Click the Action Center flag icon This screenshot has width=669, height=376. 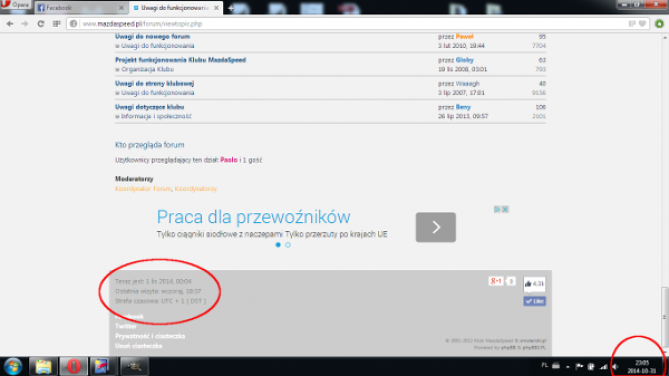(x=579, y=367)
